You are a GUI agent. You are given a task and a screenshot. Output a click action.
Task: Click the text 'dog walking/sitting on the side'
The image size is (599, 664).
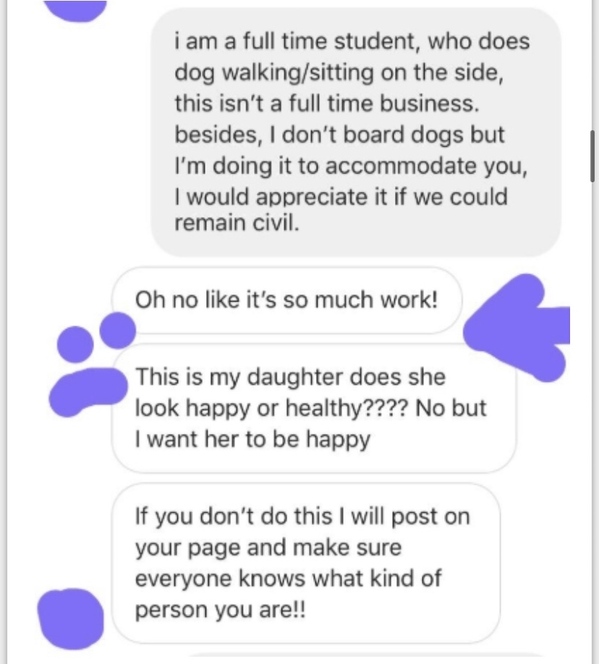coord(339,72)
